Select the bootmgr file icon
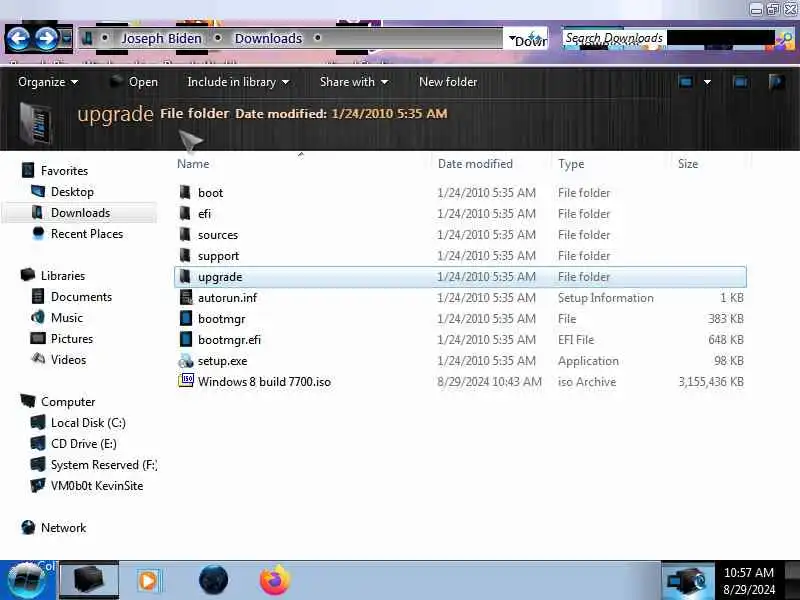This screenshot has width=800, height=600. pyautogui.click(x=186, y=318)
